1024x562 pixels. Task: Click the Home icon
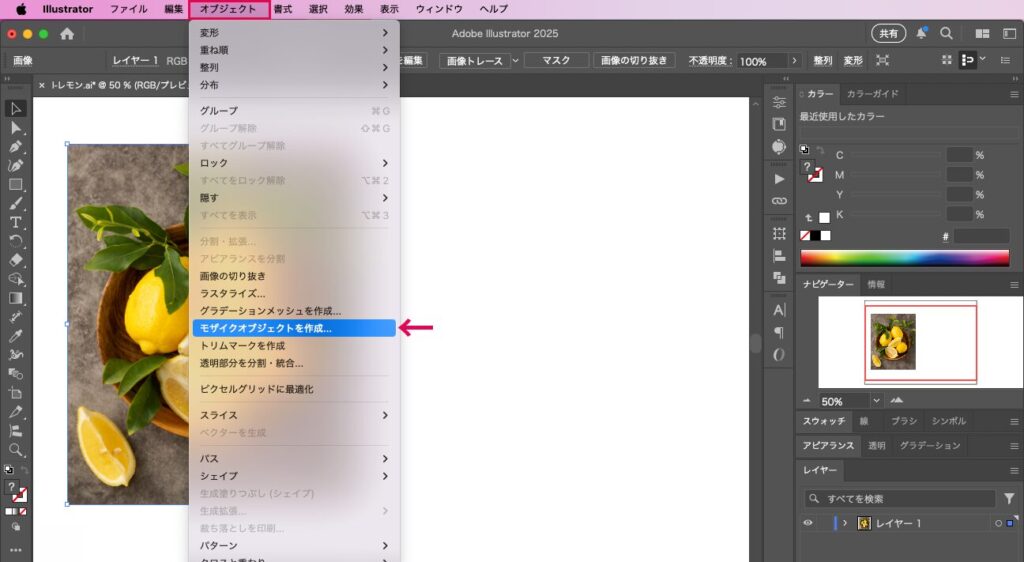tap(67, 34)
